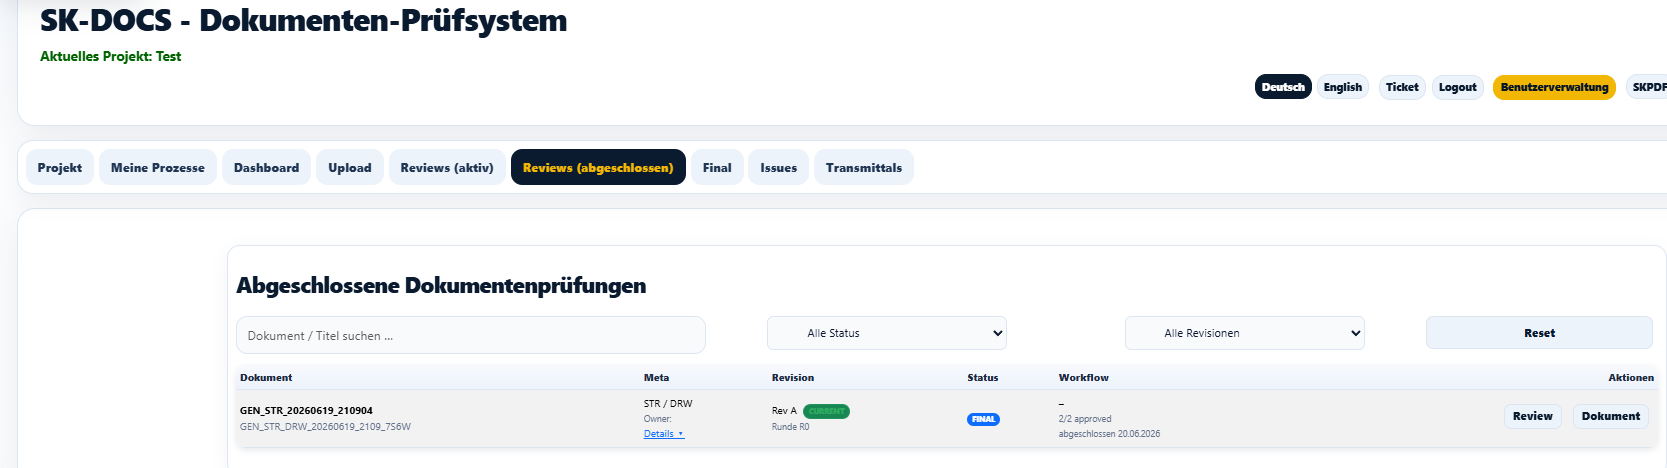This screenshot has height=468, width=1667.
Task: Go to the Upload tab
Action: (x=350, y=168)
